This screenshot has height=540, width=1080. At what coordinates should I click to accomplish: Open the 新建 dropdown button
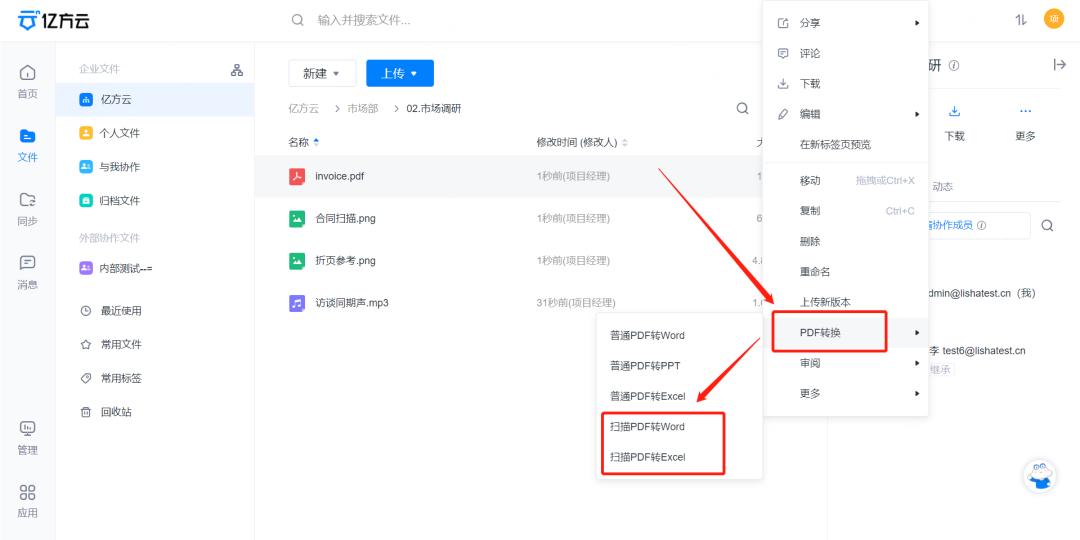point(322,73)
